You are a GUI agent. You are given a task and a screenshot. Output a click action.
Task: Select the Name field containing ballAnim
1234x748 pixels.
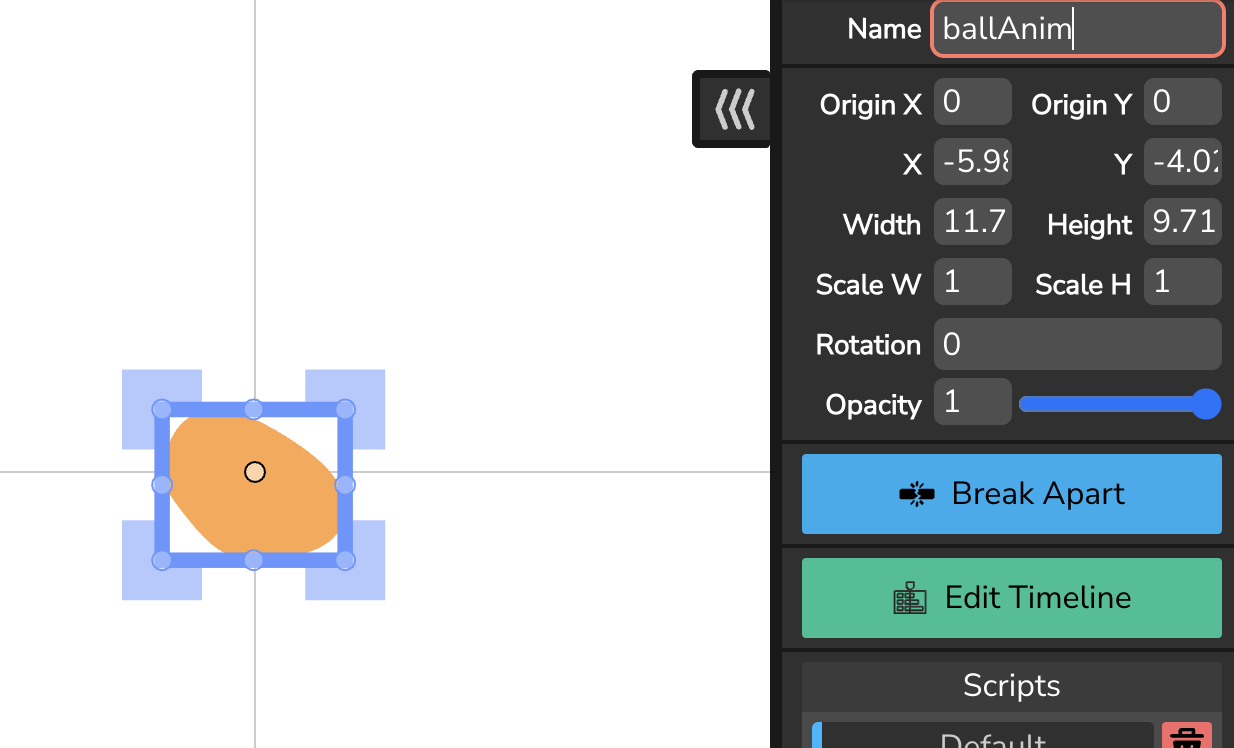point(1078,29)
